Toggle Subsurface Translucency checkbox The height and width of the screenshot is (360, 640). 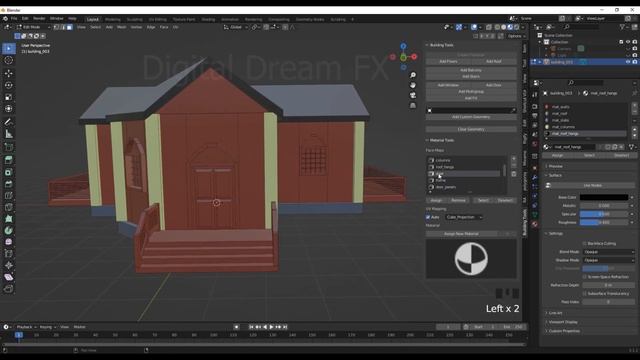coord(584,293)
